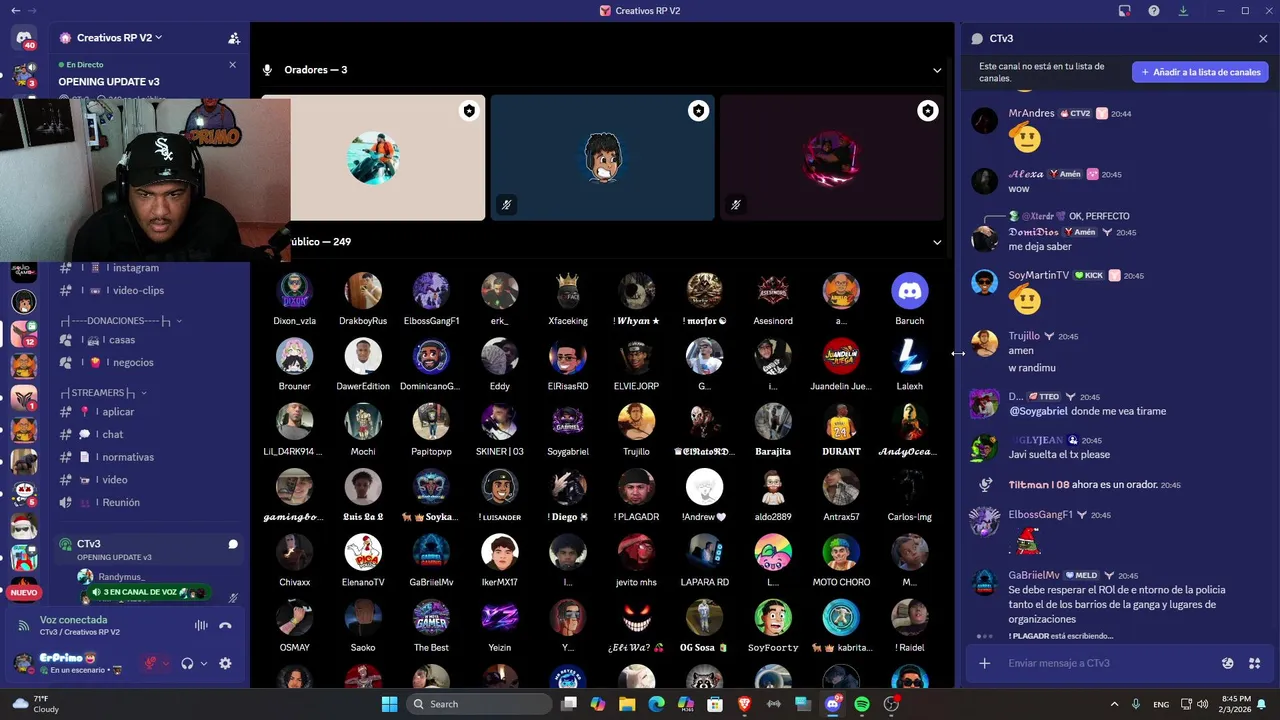Open SoyMartinTV username in chat
1280x720 pixels.
(1038, 275)
